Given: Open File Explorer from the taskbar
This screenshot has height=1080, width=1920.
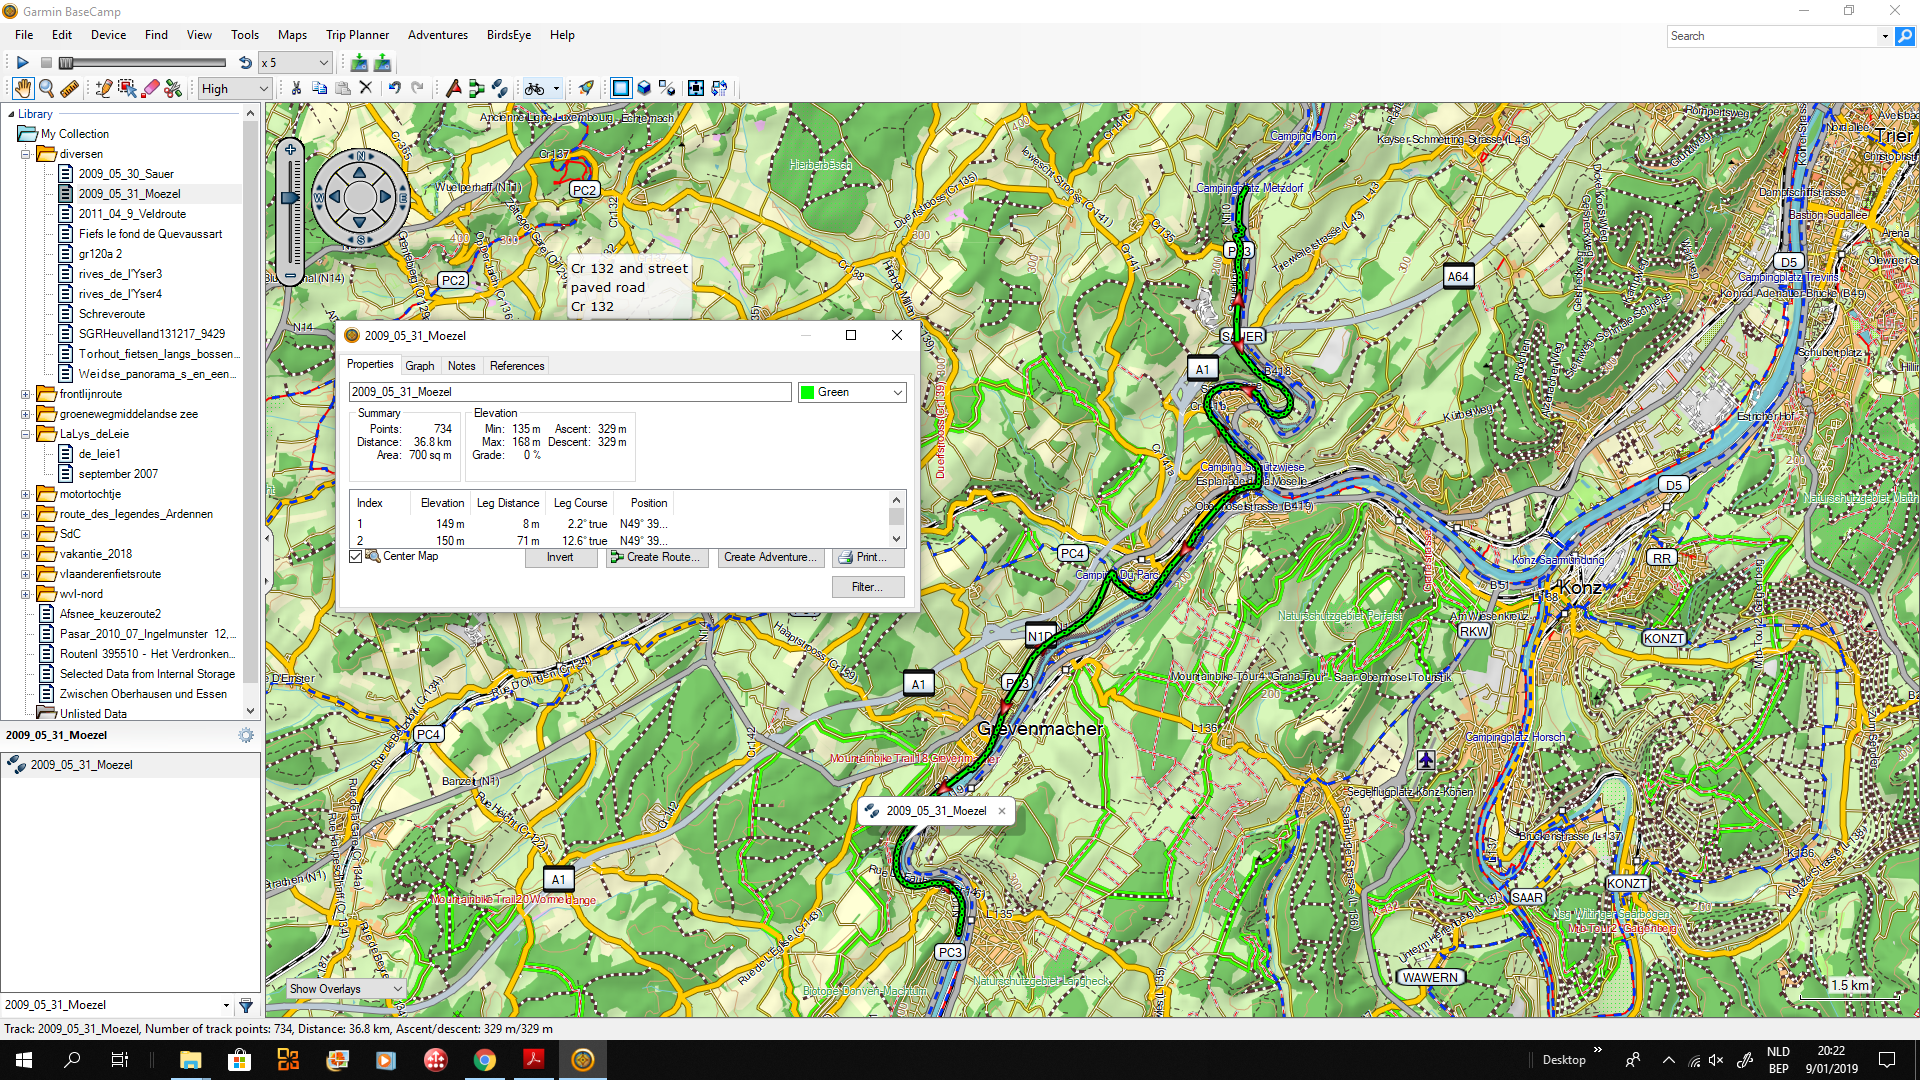Looking at the screenshot, I should tap(190, 1060).
